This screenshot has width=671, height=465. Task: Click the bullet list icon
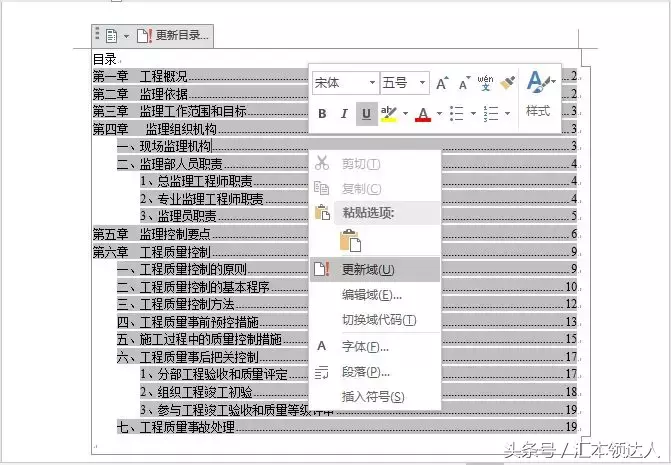[x=455, y=114]
